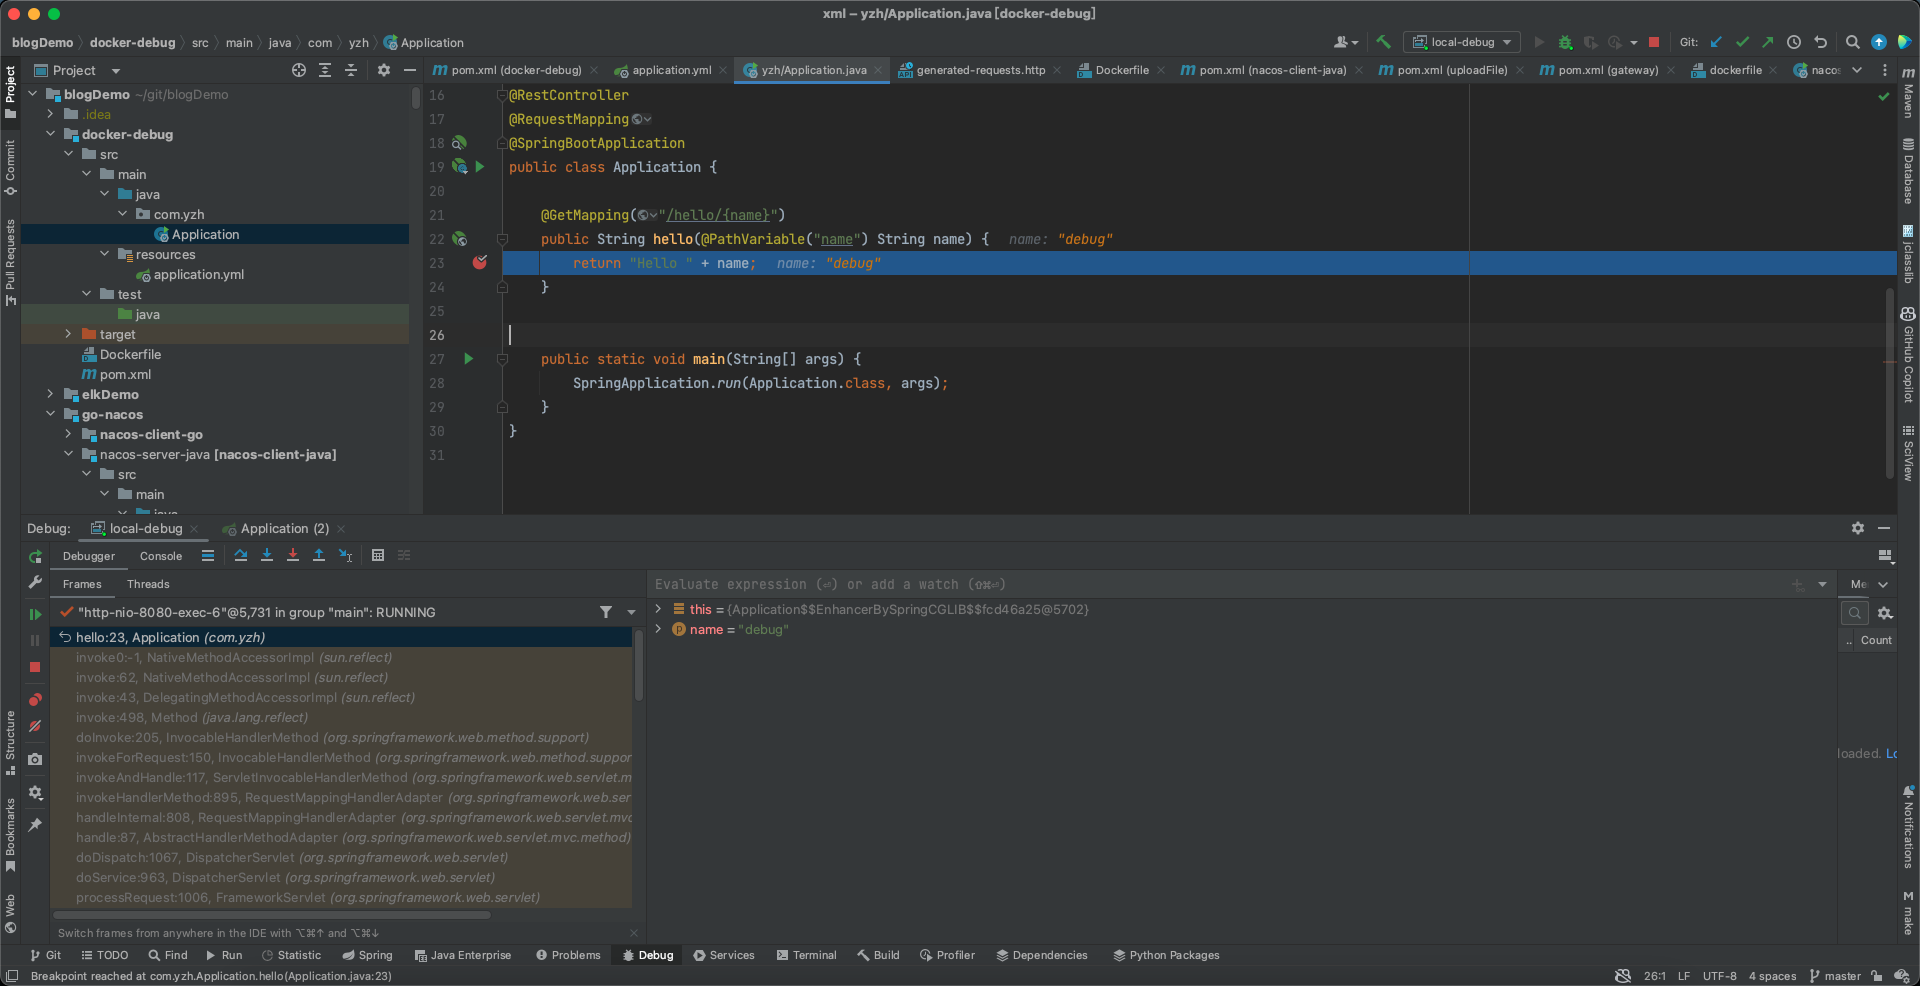Click the Step Into debugger icon
Screen dimensions: 1920x986
pos(267,556)
